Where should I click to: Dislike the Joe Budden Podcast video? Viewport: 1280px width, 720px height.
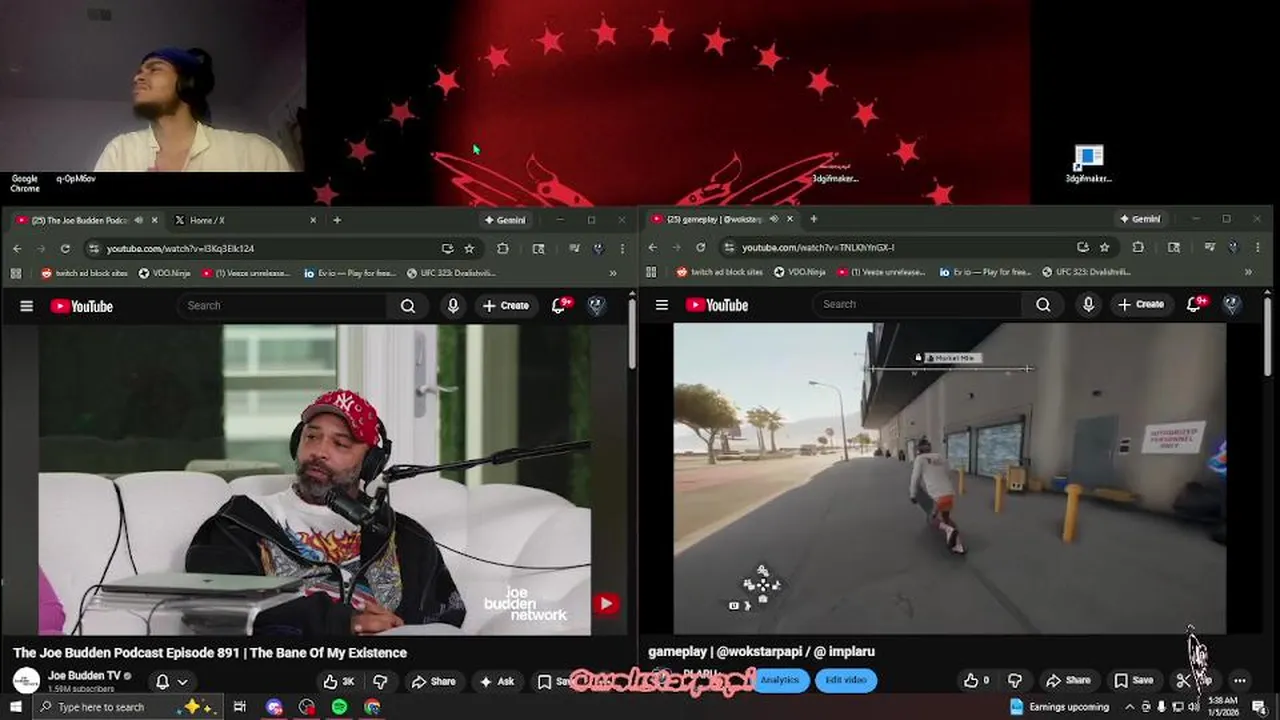[380, 681]
